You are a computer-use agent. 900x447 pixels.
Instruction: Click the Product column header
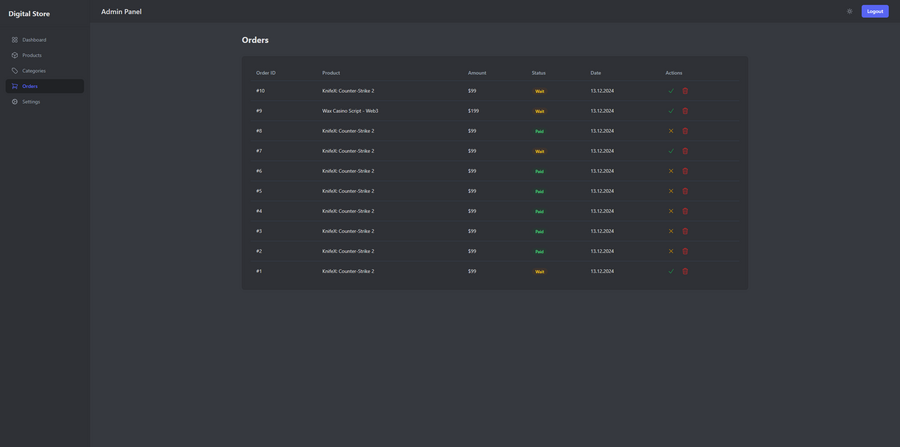coord(331,73)
